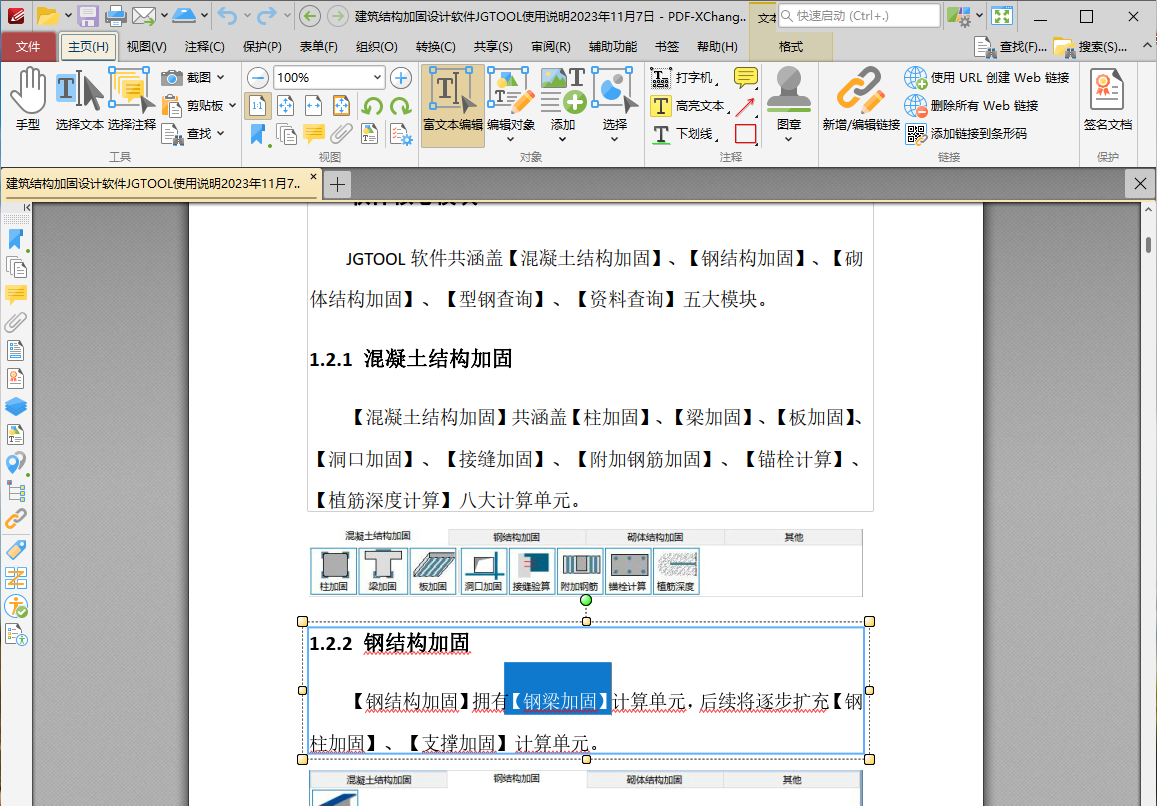
Task: Click the Quick Launch search field
Action: point(860,16)
